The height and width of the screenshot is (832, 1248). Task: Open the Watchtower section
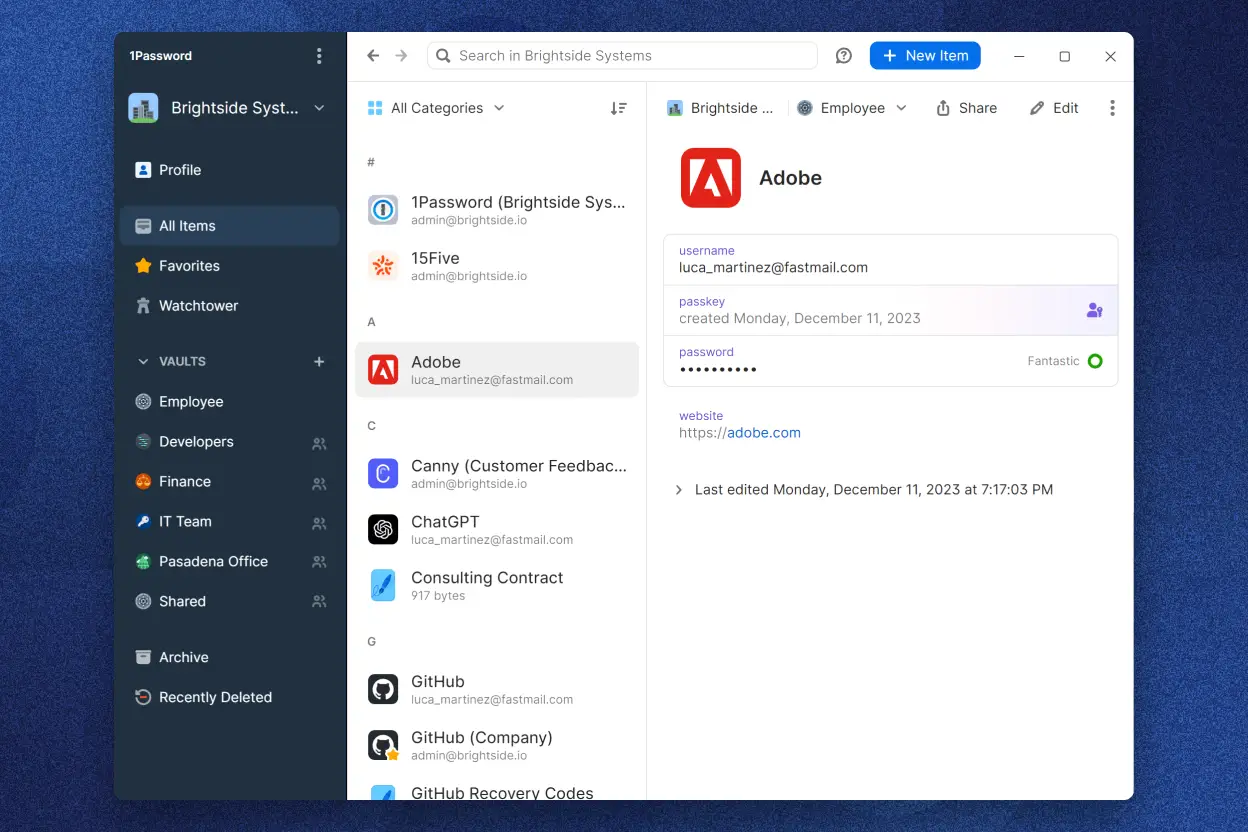196,305
